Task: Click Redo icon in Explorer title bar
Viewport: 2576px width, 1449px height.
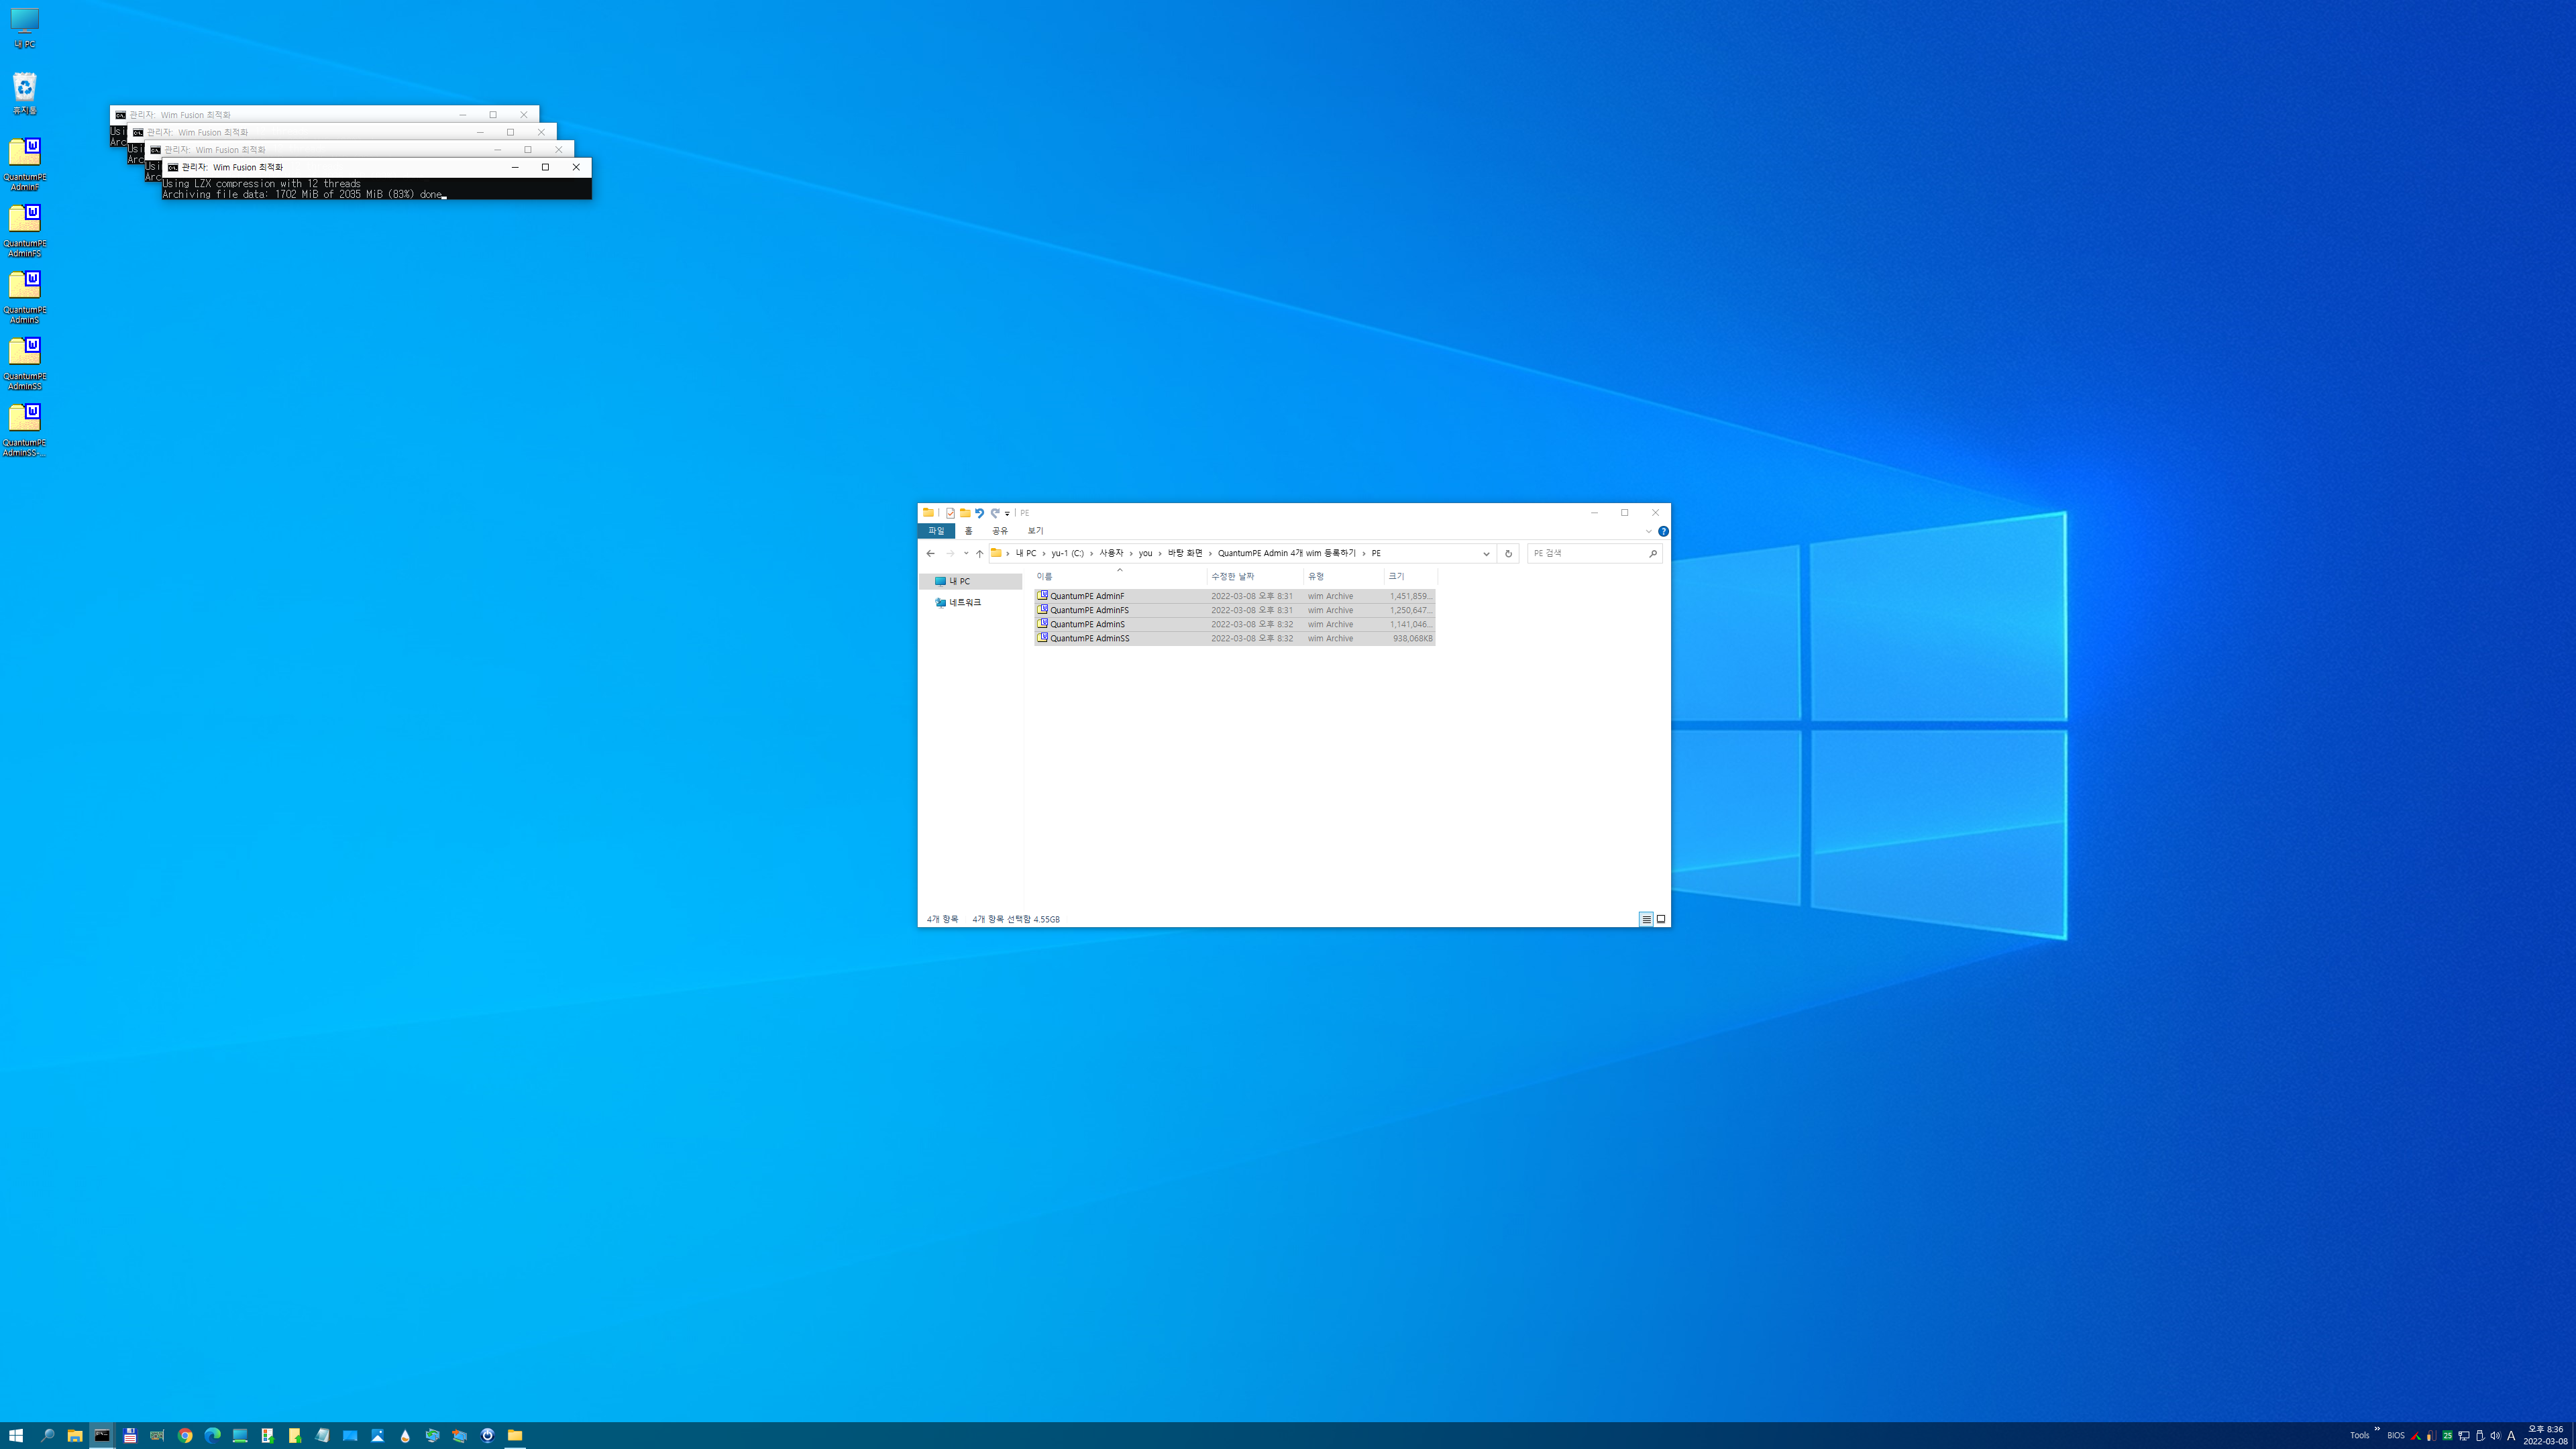Action: (995, 513)
